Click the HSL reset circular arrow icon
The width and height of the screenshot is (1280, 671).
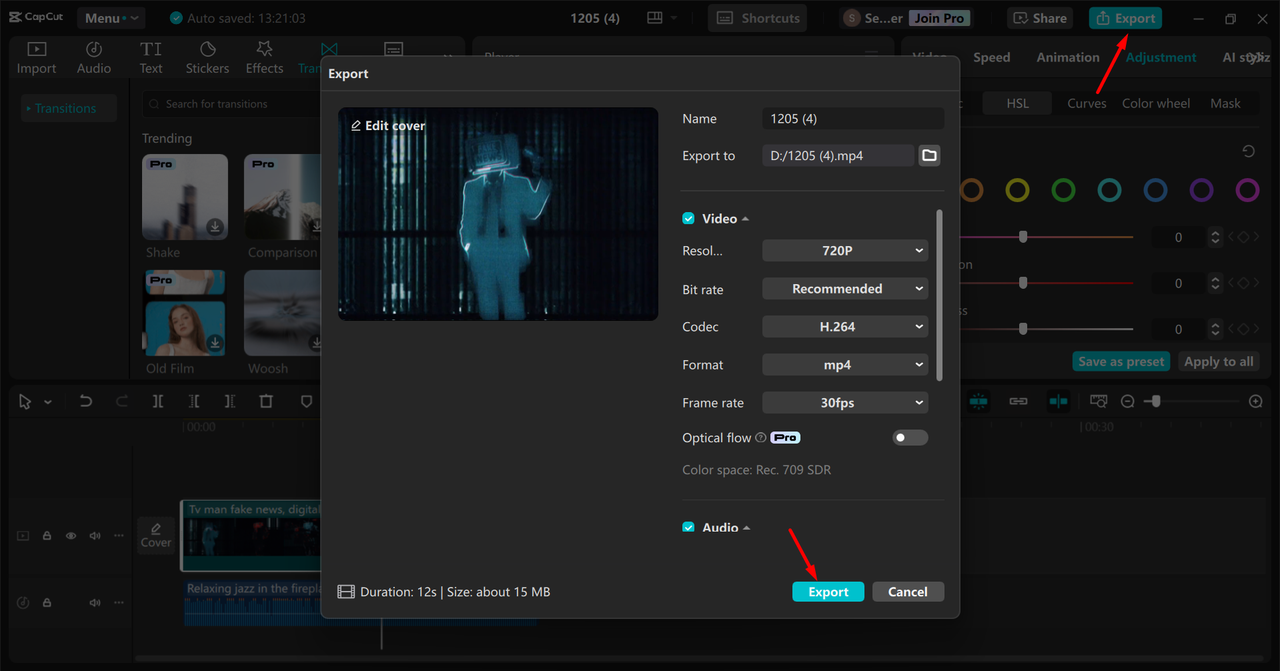pos(1248,151)
